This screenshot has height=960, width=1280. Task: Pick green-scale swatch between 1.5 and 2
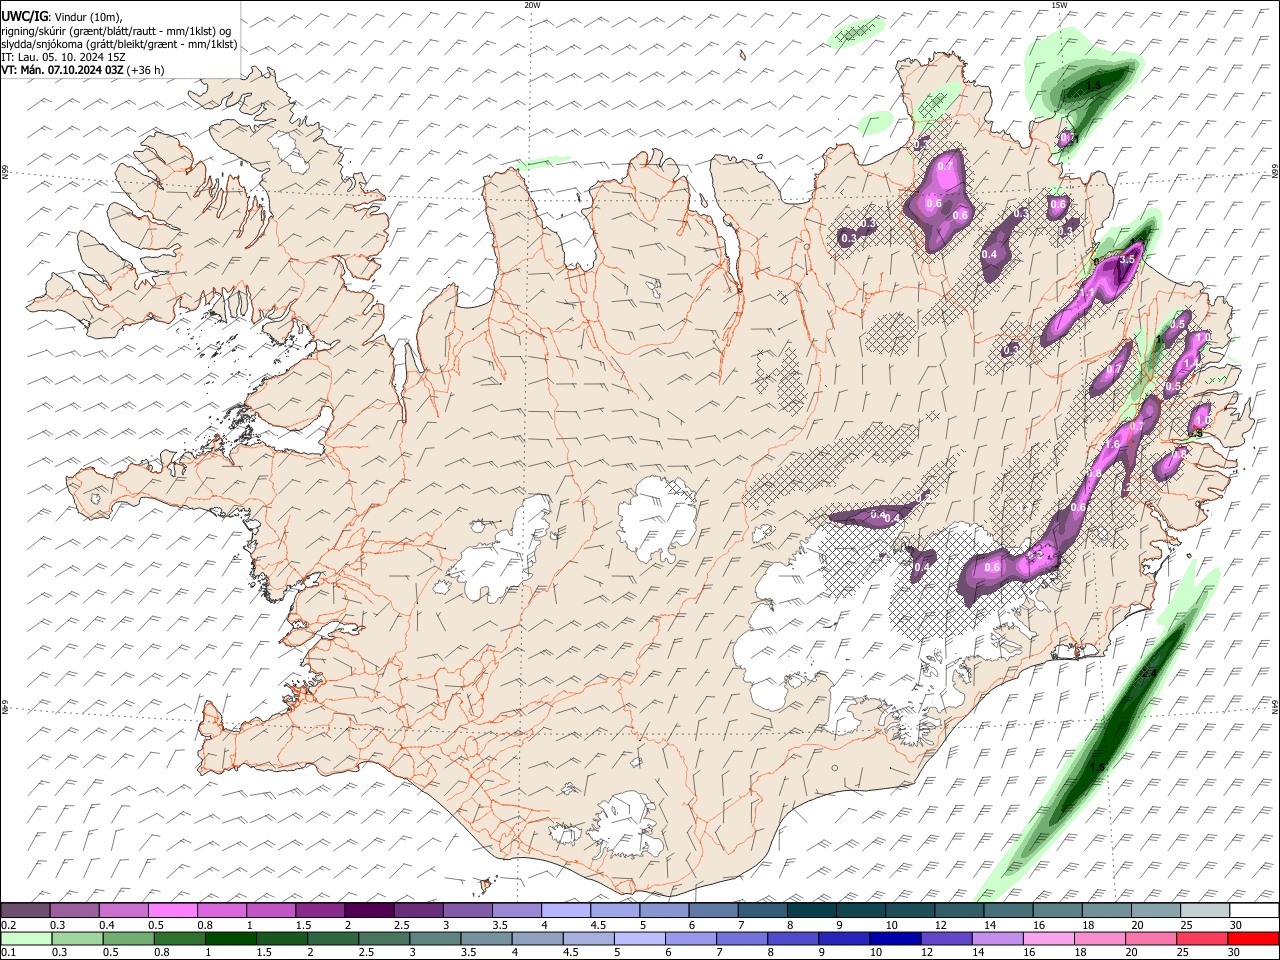pyautogui.click(x=281, y=938)
